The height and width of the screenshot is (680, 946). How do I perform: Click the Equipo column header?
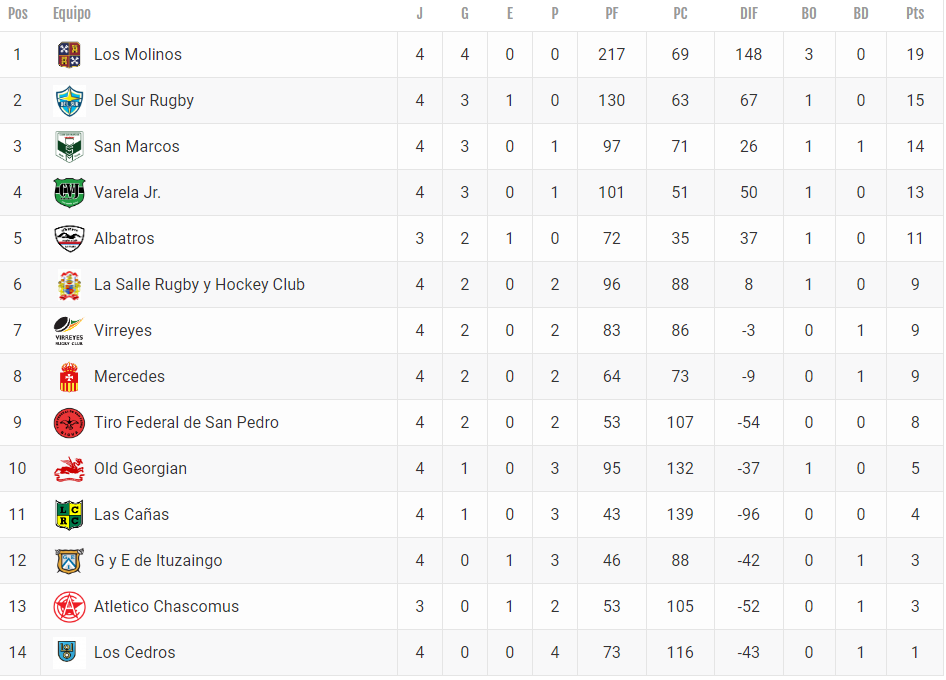tap(72, 13)
